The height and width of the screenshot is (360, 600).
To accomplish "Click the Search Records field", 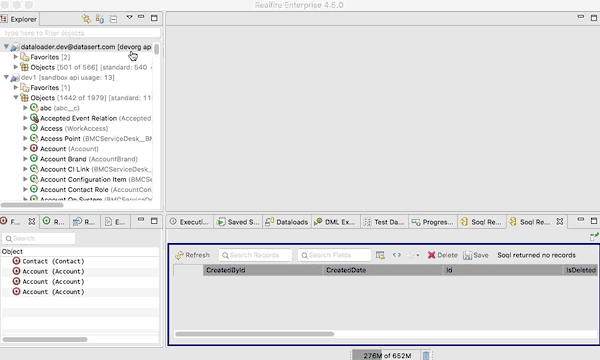I will pyautogui.click(x=255, y=255).
